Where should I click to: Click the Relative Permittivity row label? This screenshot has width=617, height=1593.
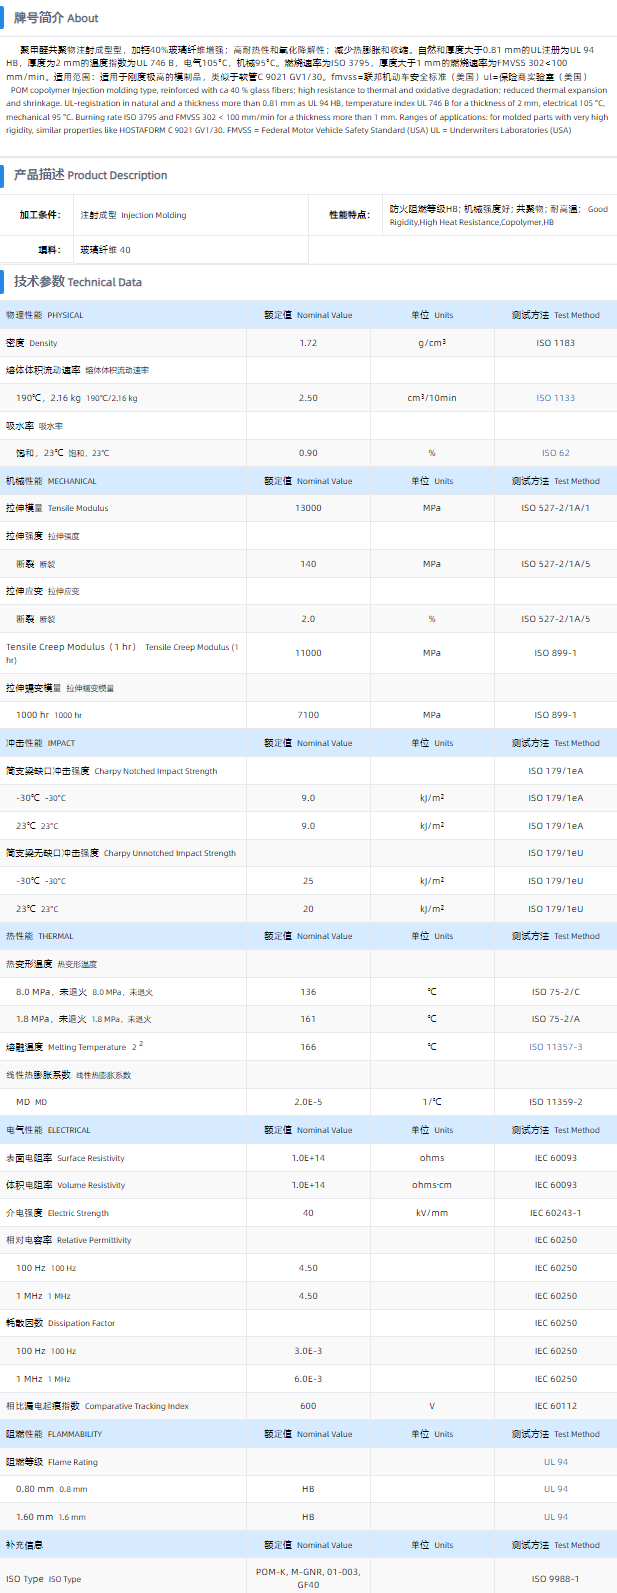coord(69,1240)
